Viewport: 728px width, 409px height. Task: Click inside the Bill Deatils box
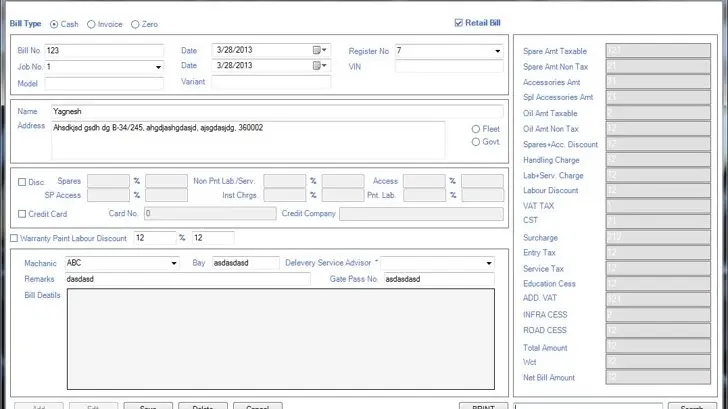[281, 339]
